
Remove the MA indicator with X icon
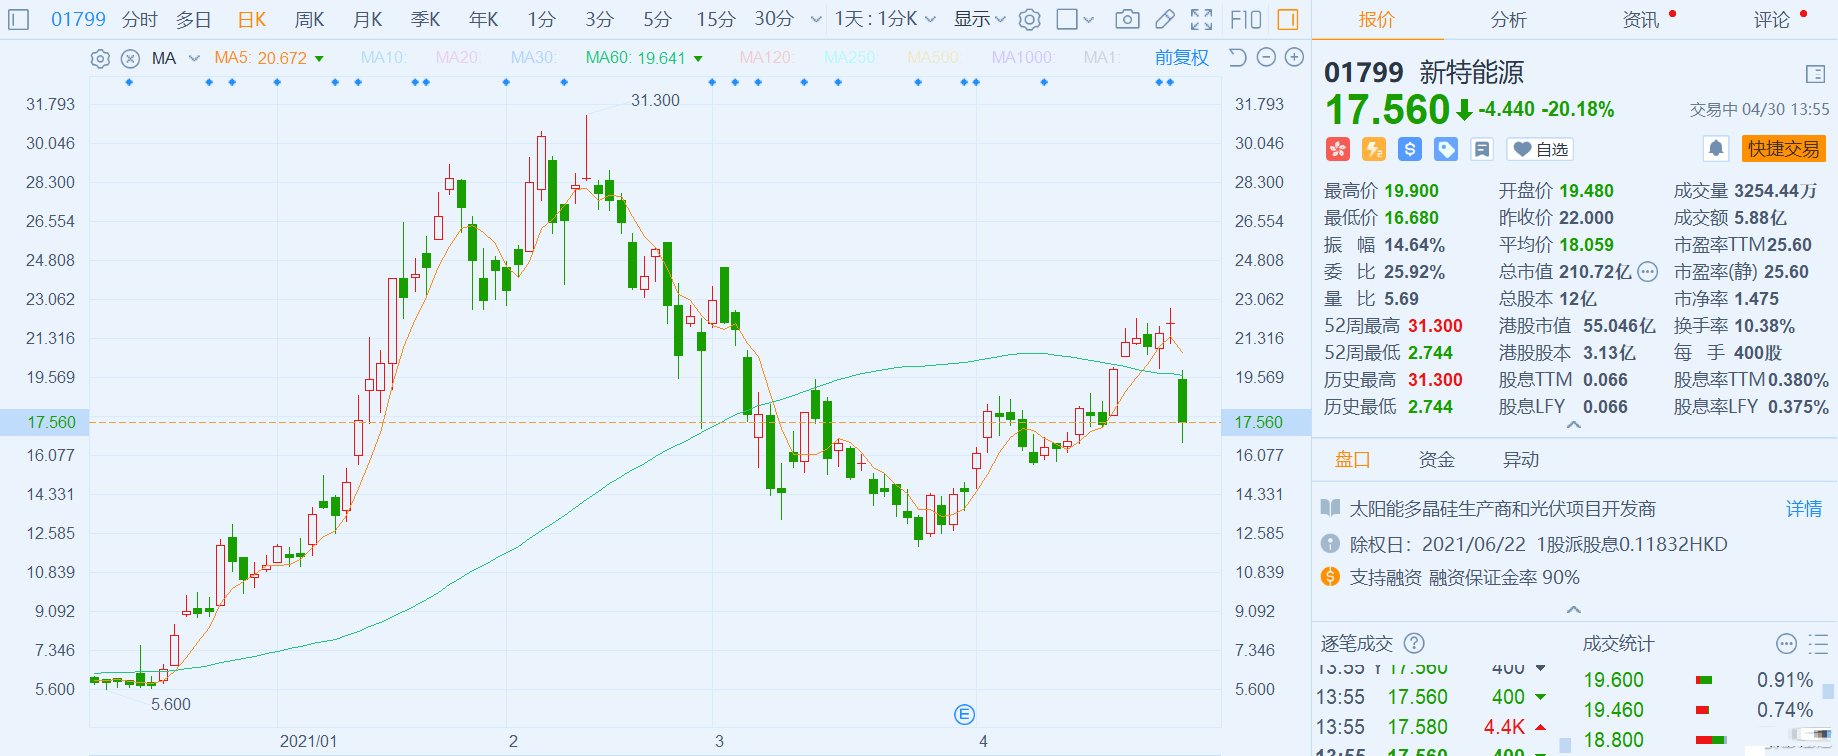[130, 59]
